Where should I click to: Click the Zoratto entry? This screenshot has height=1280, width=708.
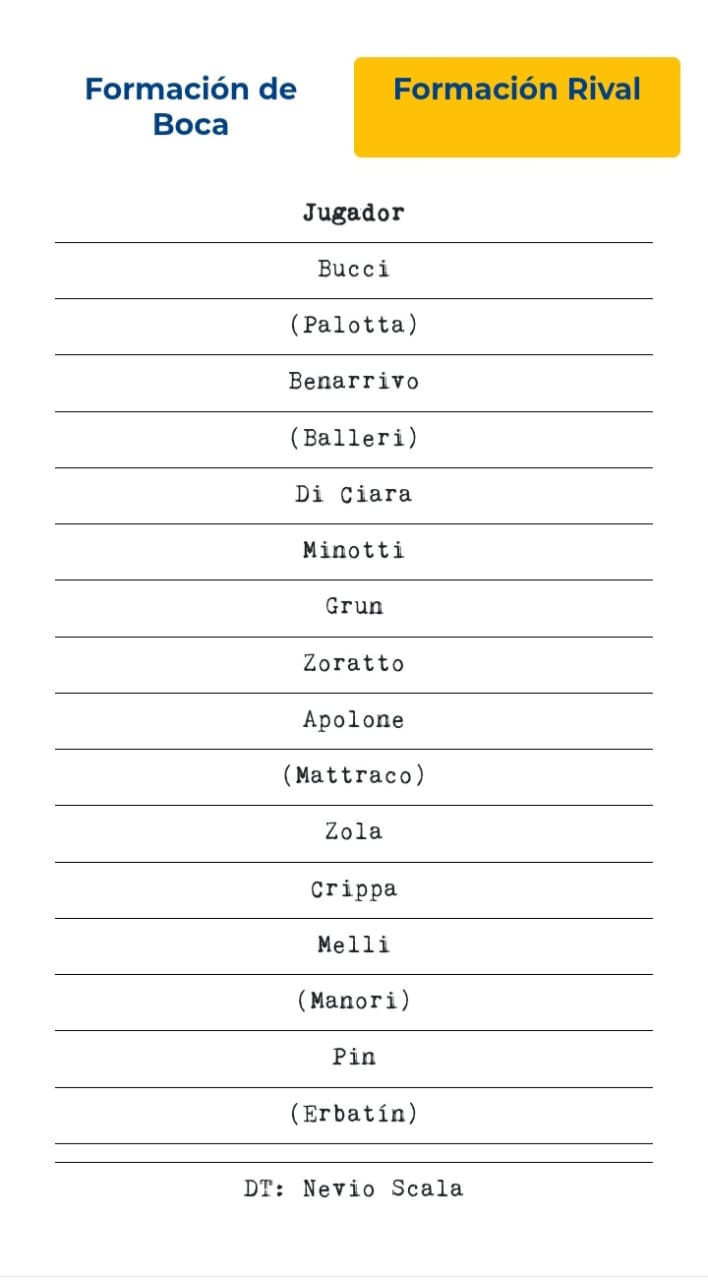point(353,663)
